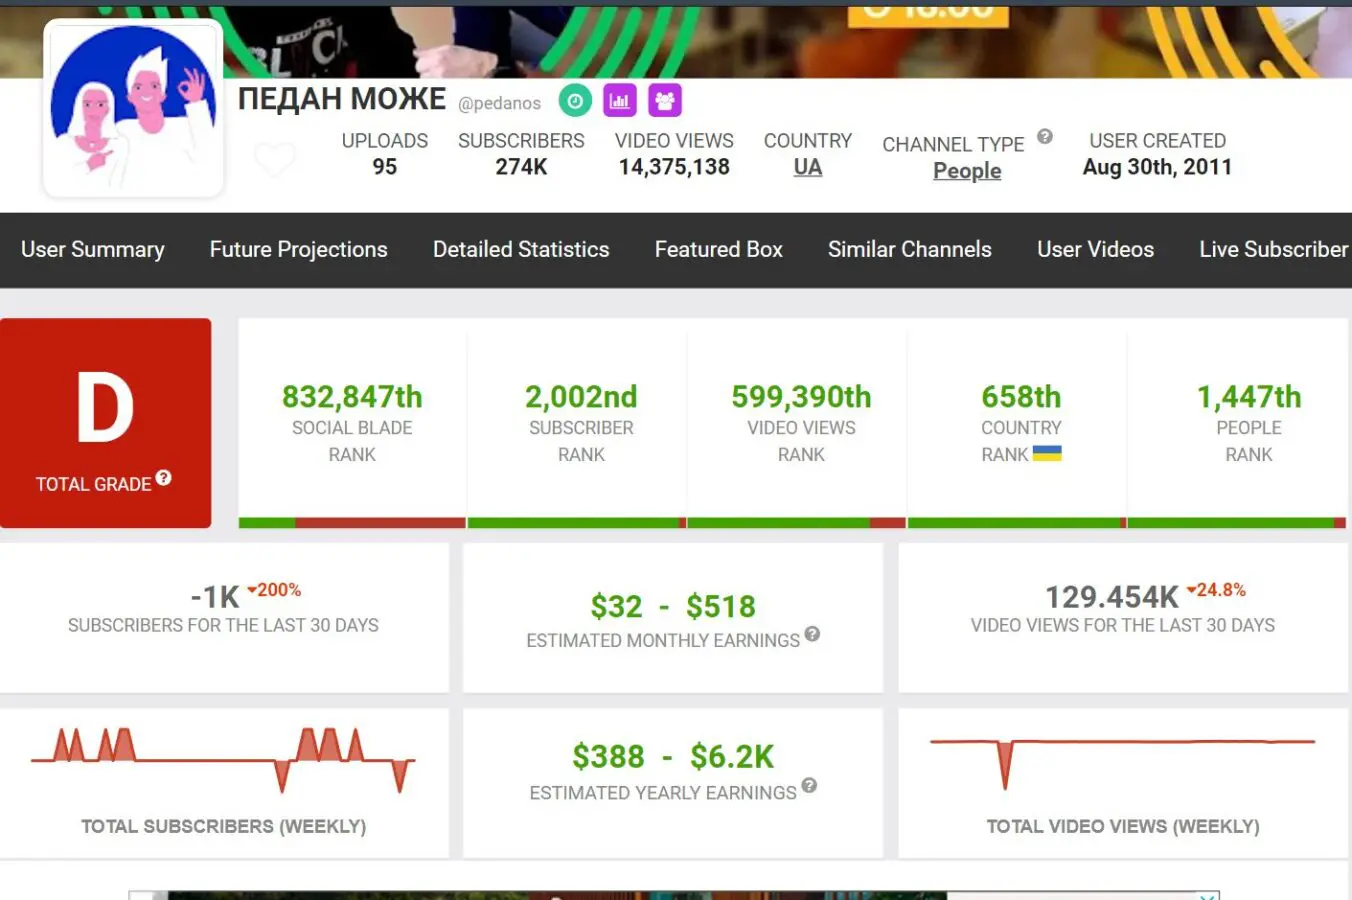Click the -1K subscribers last 30 days
The image size is (1352, 900).
click(215, 597)
